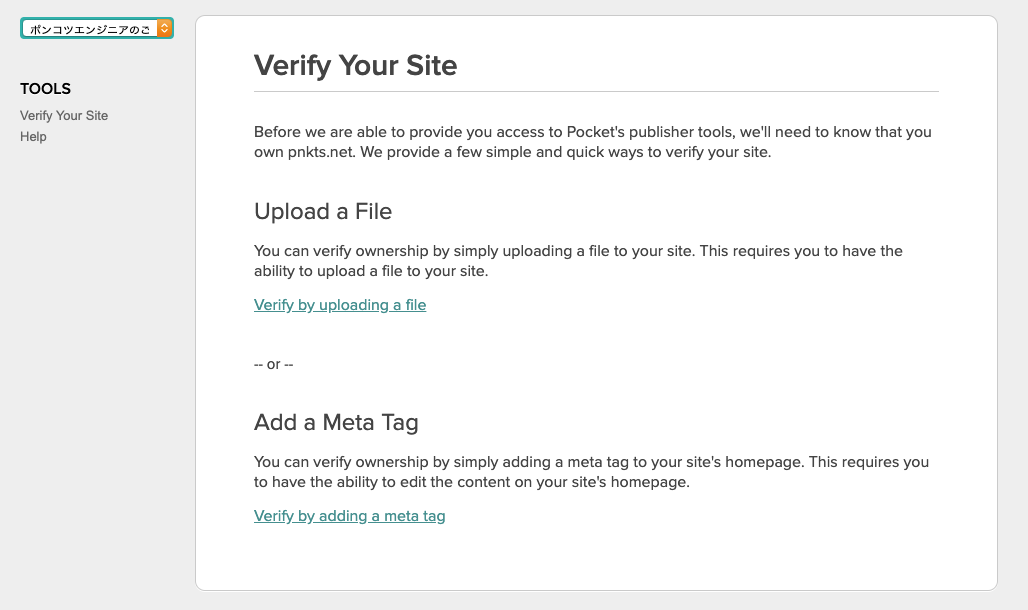Open the Help sidebar link

pos(33,136)
